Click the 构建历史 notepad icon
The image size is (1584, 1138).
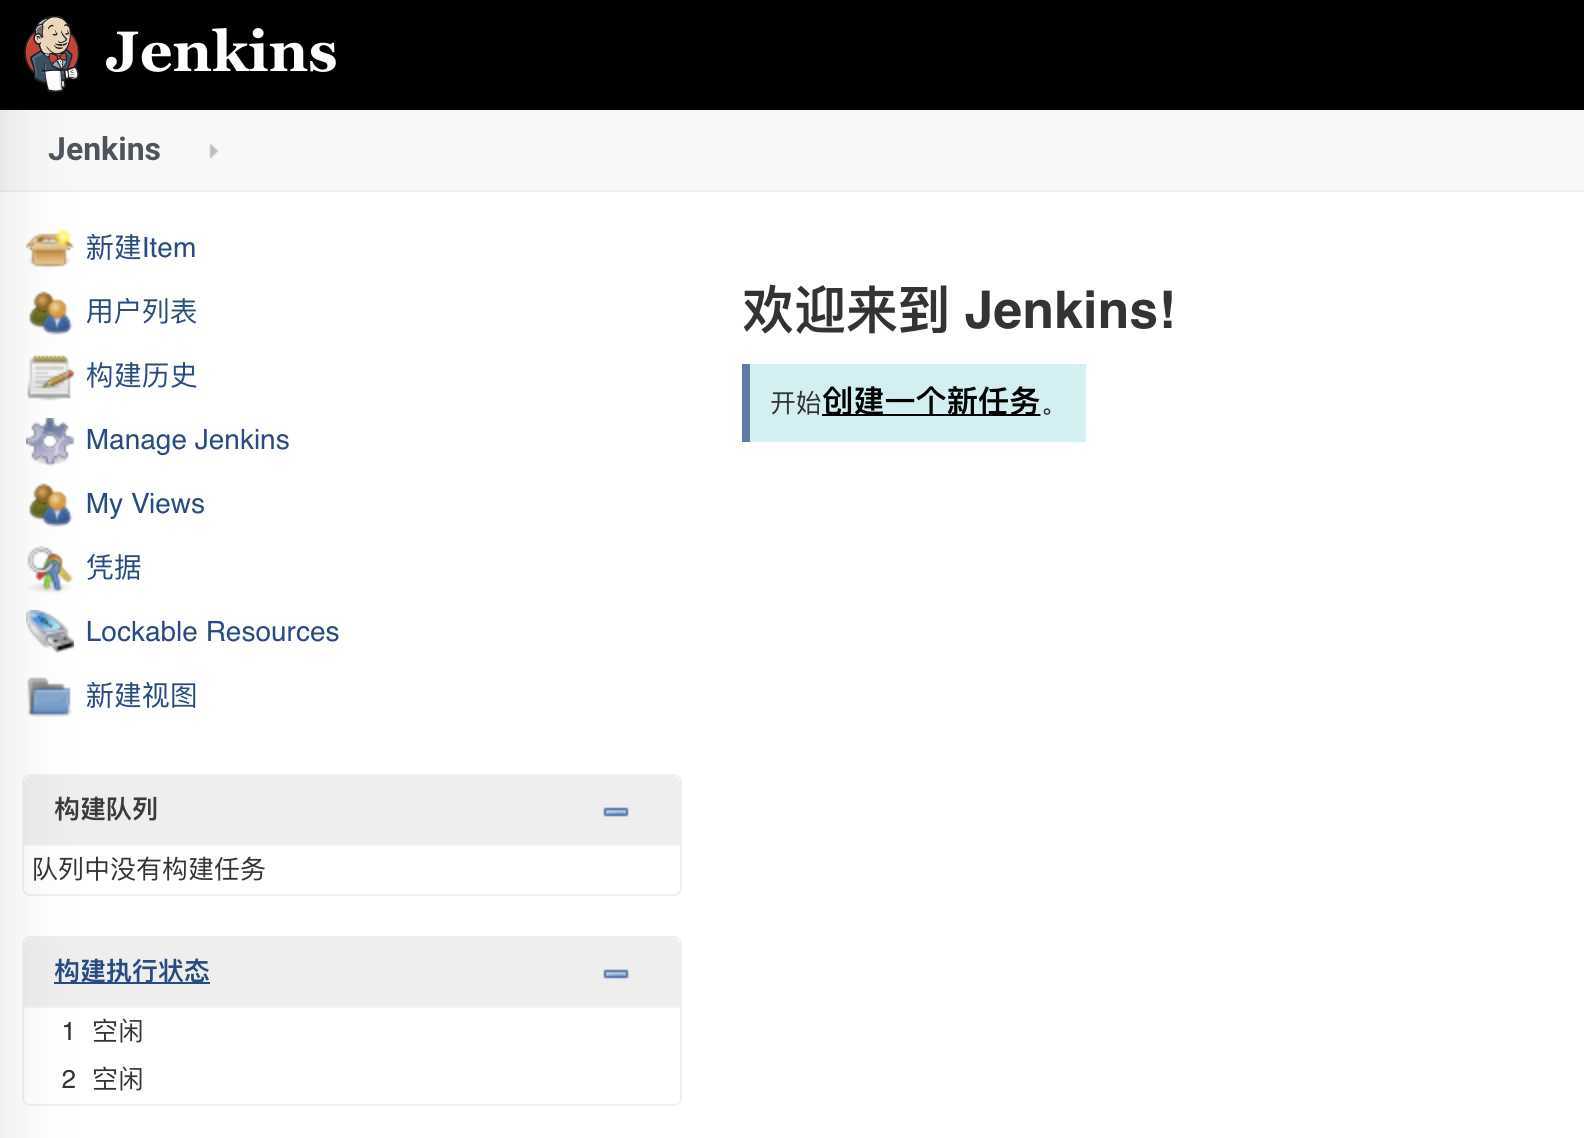(x=49, y=376)
